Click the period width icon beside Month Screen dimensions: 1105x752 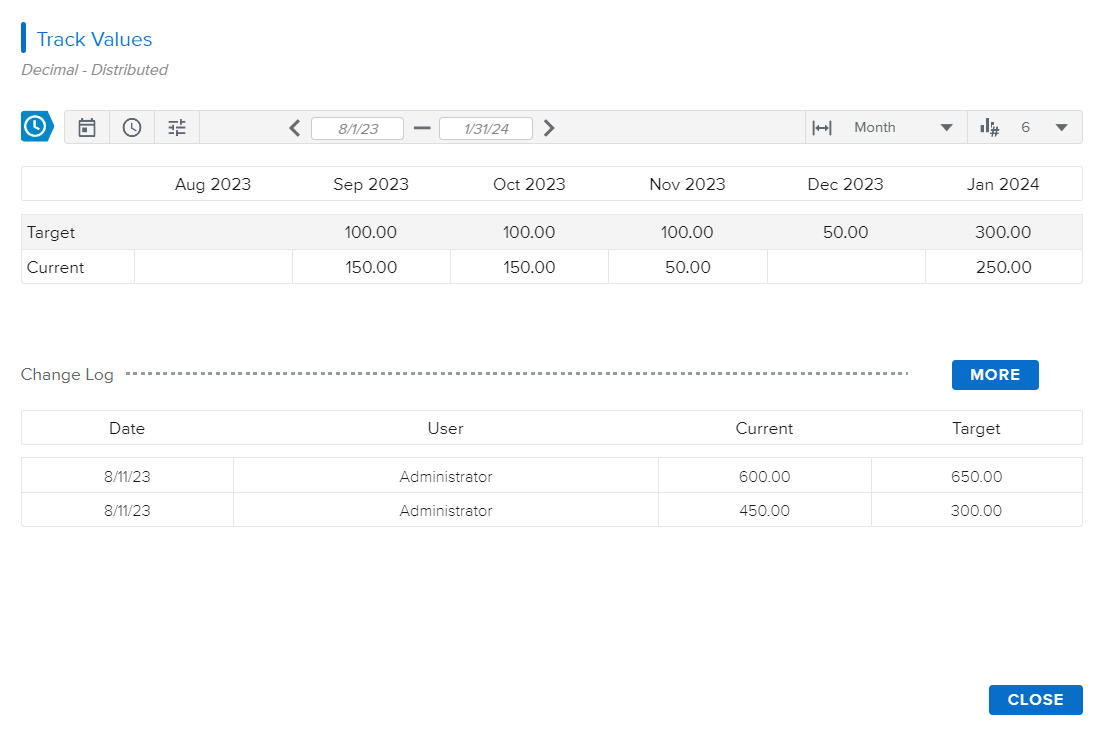(x=822, y=128)
